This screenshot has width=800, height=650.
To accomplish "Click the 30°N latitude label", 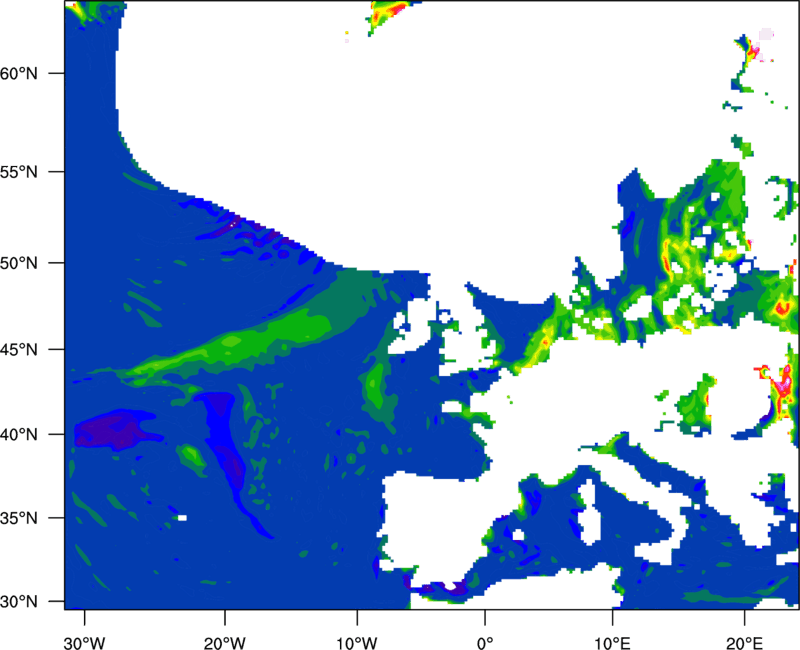I will pyautogui.click(x=19, y=602).
